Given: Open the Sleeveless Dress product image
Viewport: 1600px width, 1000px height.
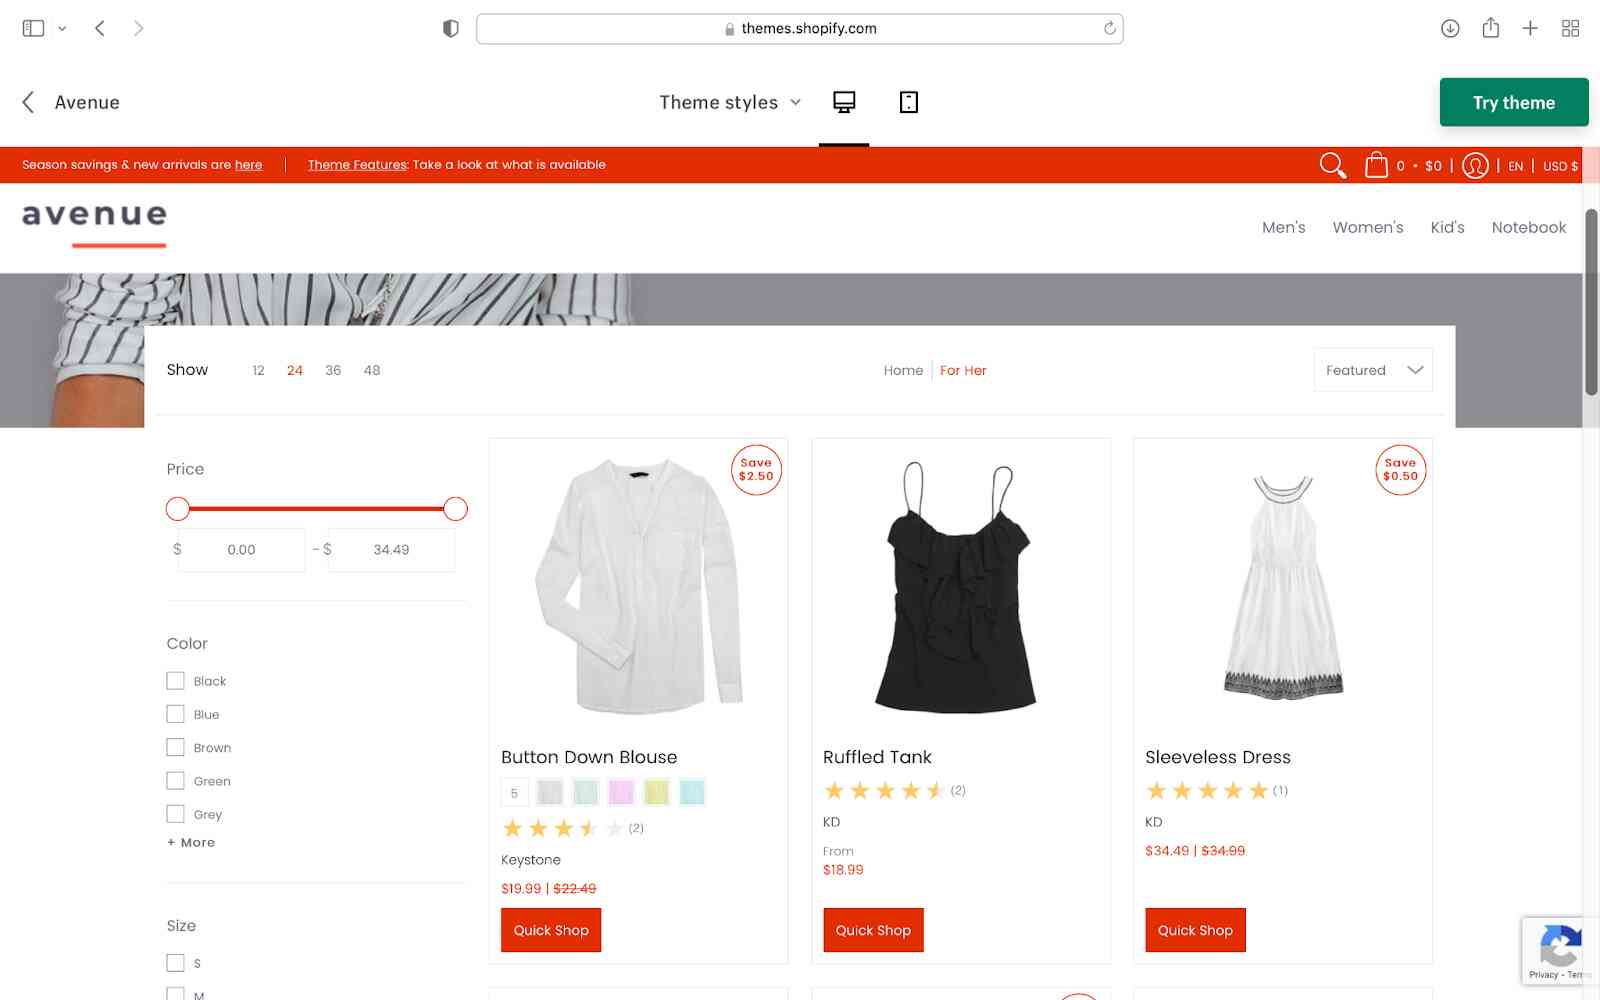Looking at the screenshot, I should point(1283,588).
